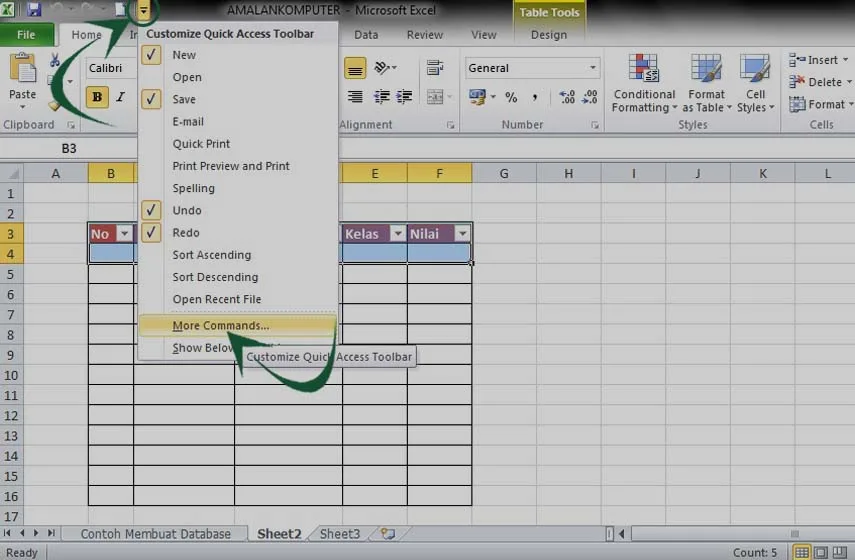Check the E-mail option
Image resolution: width=855 pixels, height=560 pixels.
[x=238, y=122]
